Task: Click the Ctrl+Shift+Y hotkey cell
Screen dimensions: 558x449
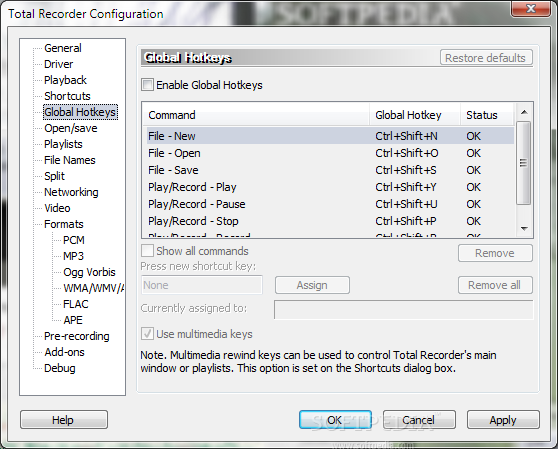Action: (406, 187)
